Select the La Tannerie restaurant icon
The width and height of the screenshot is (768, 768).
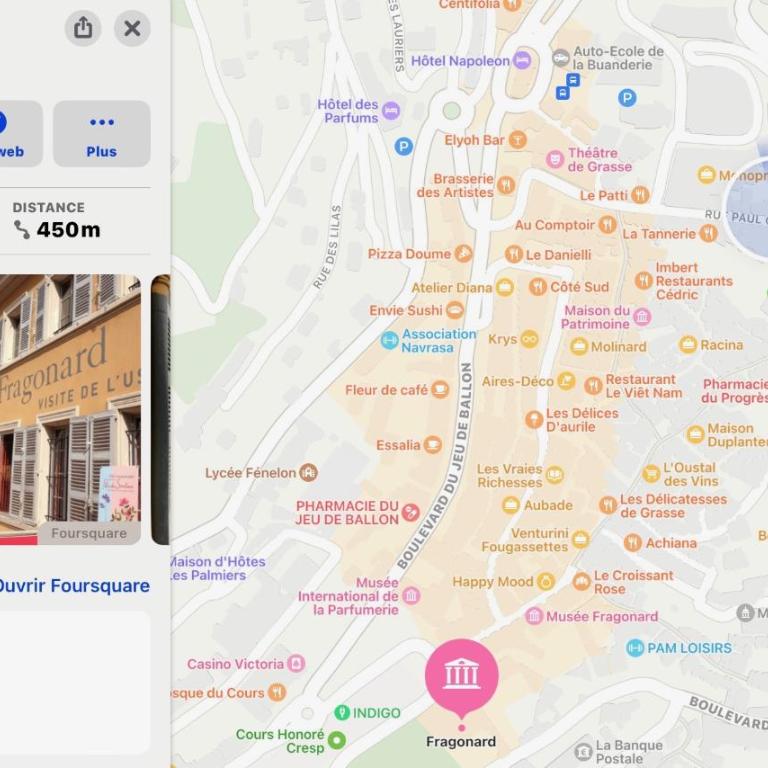pos(708,233)
